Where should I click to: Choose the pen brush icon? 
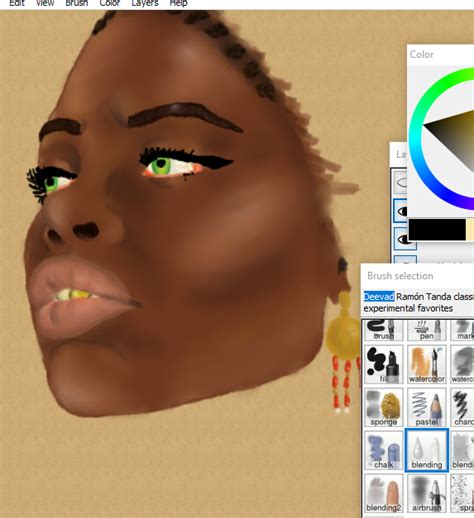click(x=426, y=330)
